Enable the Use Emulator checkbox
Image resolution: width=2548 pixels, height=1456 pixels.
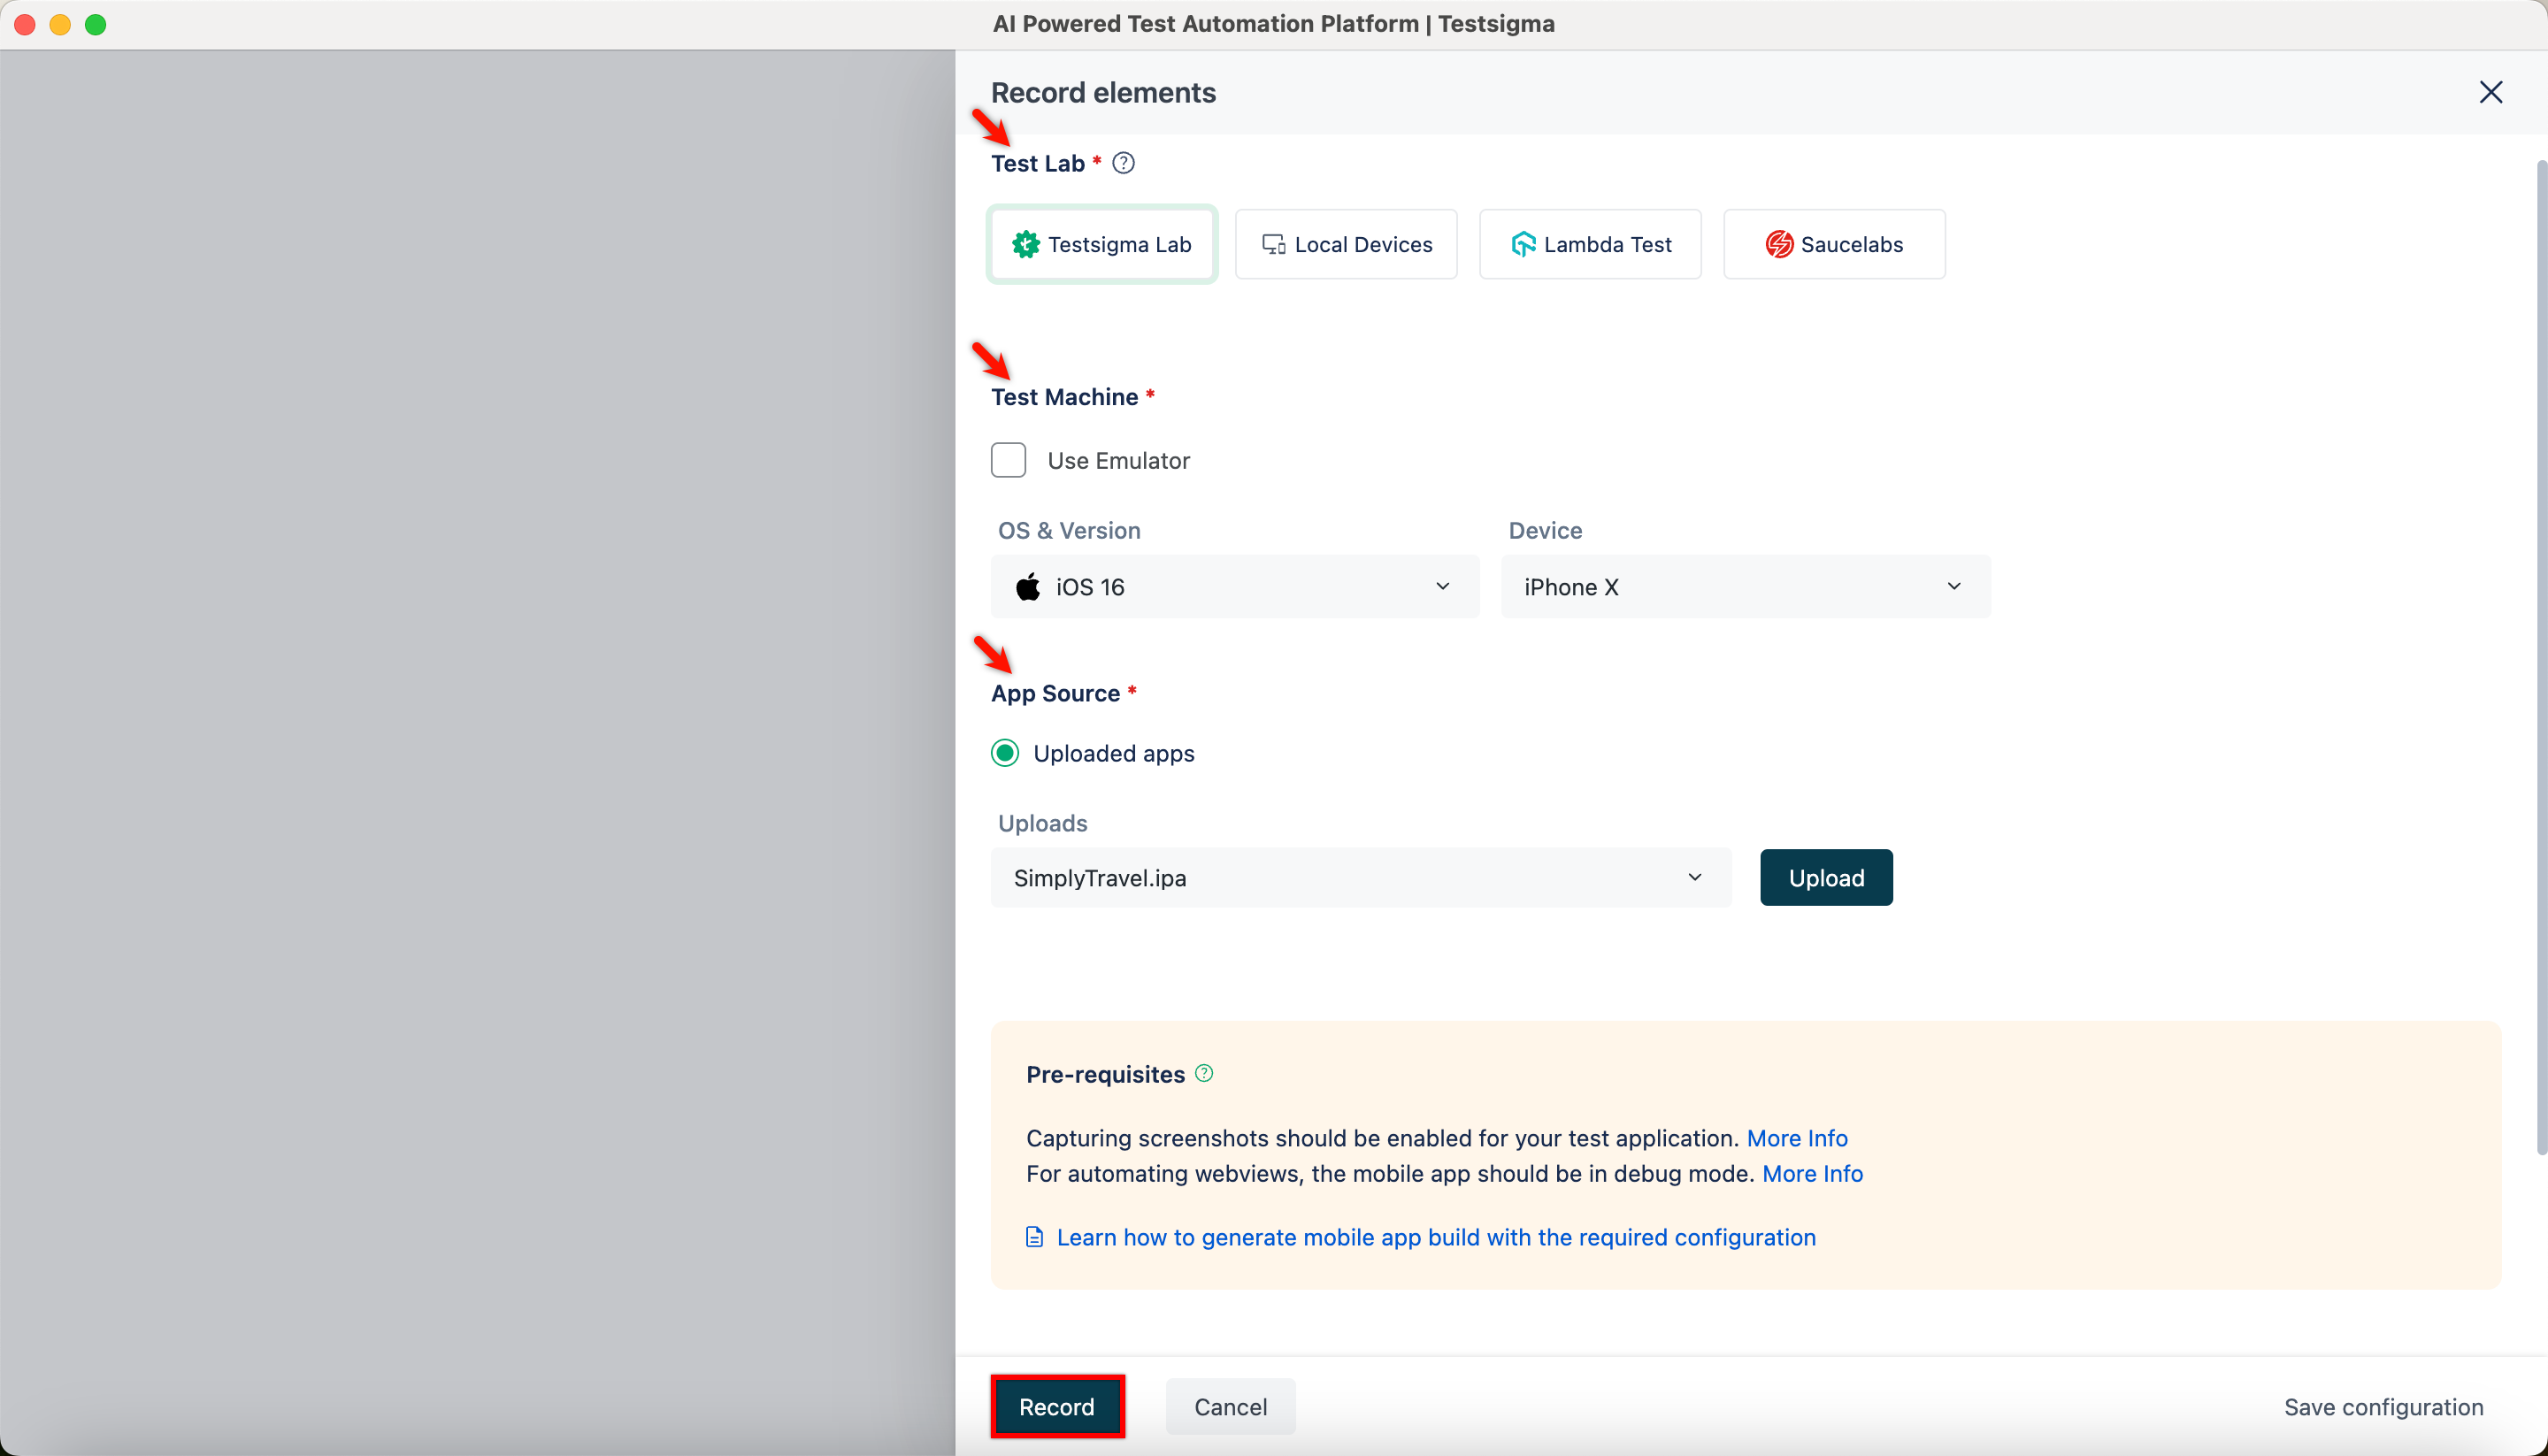click(1008, 460)
